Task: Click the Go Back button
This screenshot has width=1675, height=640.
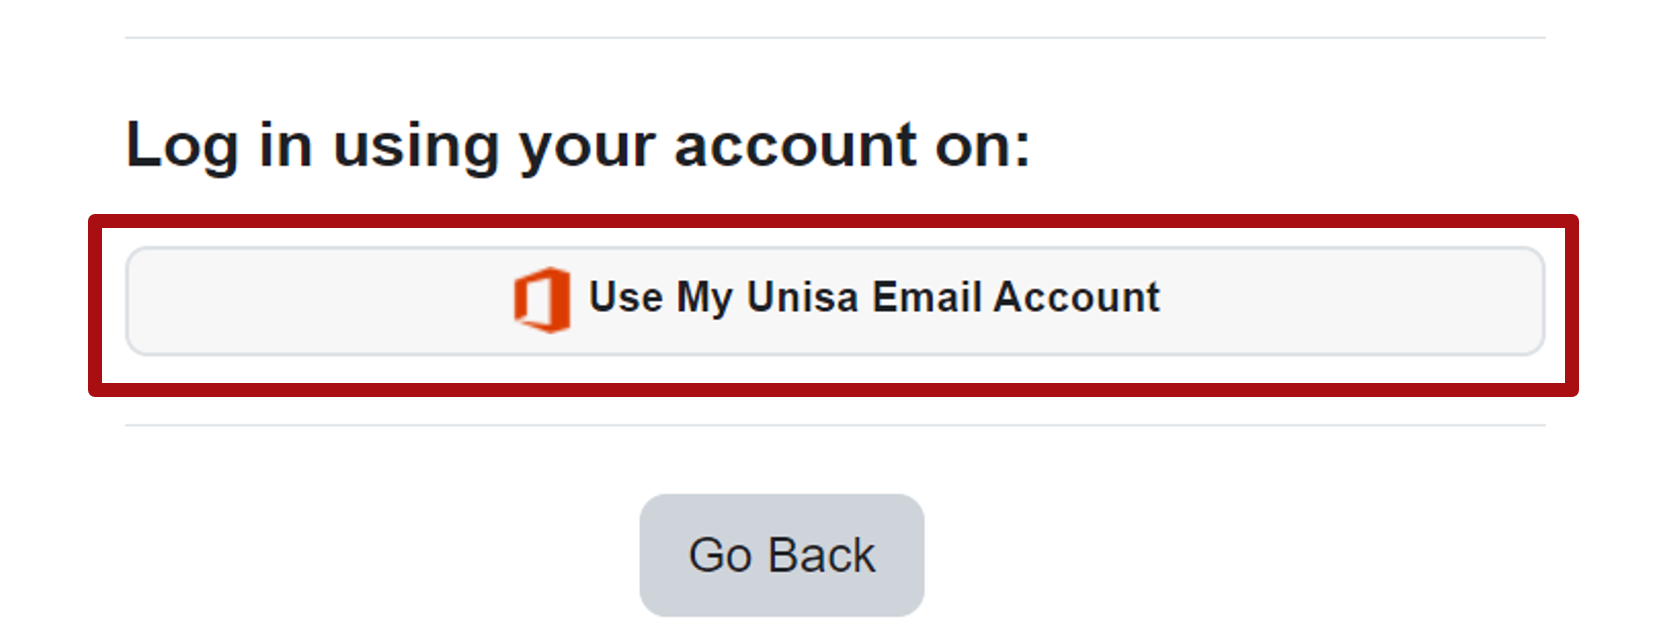Action: 782,555
